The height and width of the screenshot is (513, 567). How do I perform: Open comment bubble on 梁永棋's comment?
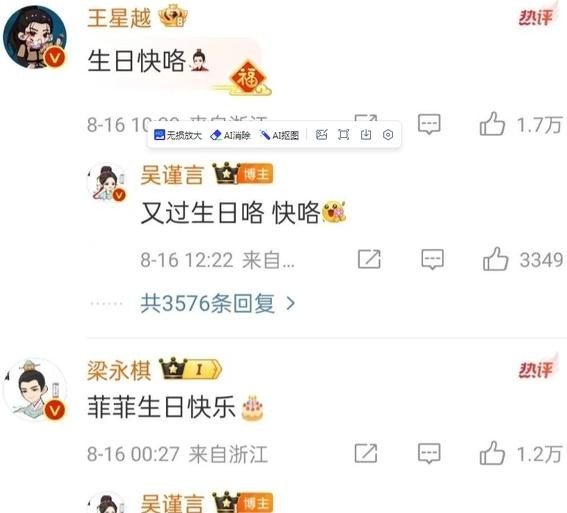(429, 453)
